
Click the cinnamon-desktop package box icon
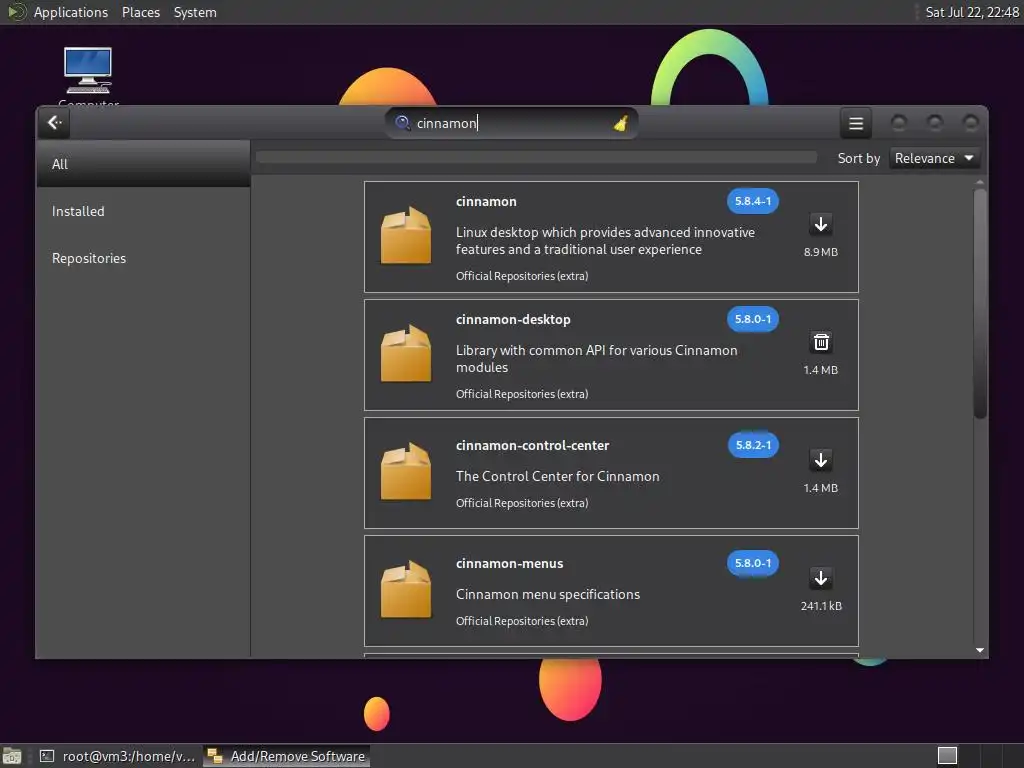tap(406, 354)
